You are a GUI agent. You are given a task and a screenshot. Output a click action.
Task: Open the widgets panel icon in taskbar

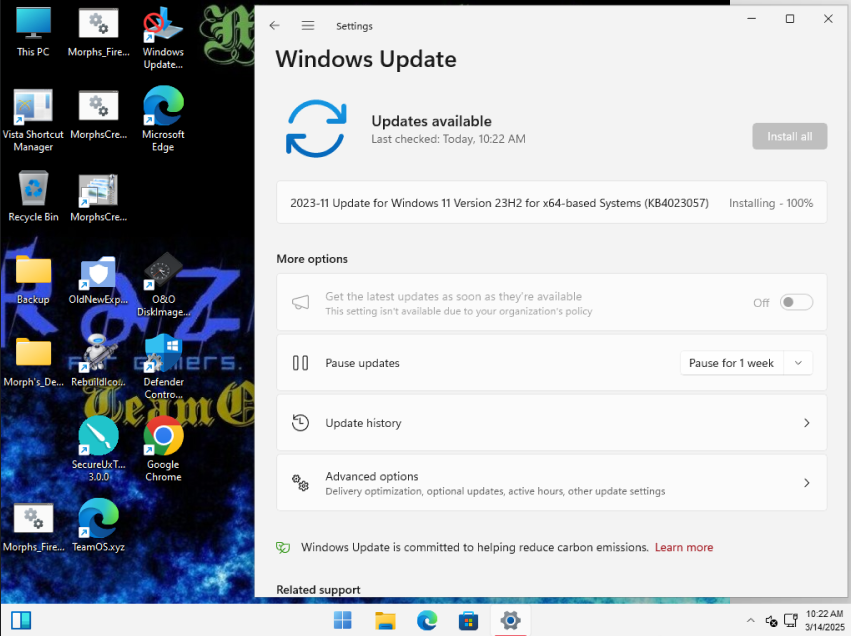click(x=21, y=620)
